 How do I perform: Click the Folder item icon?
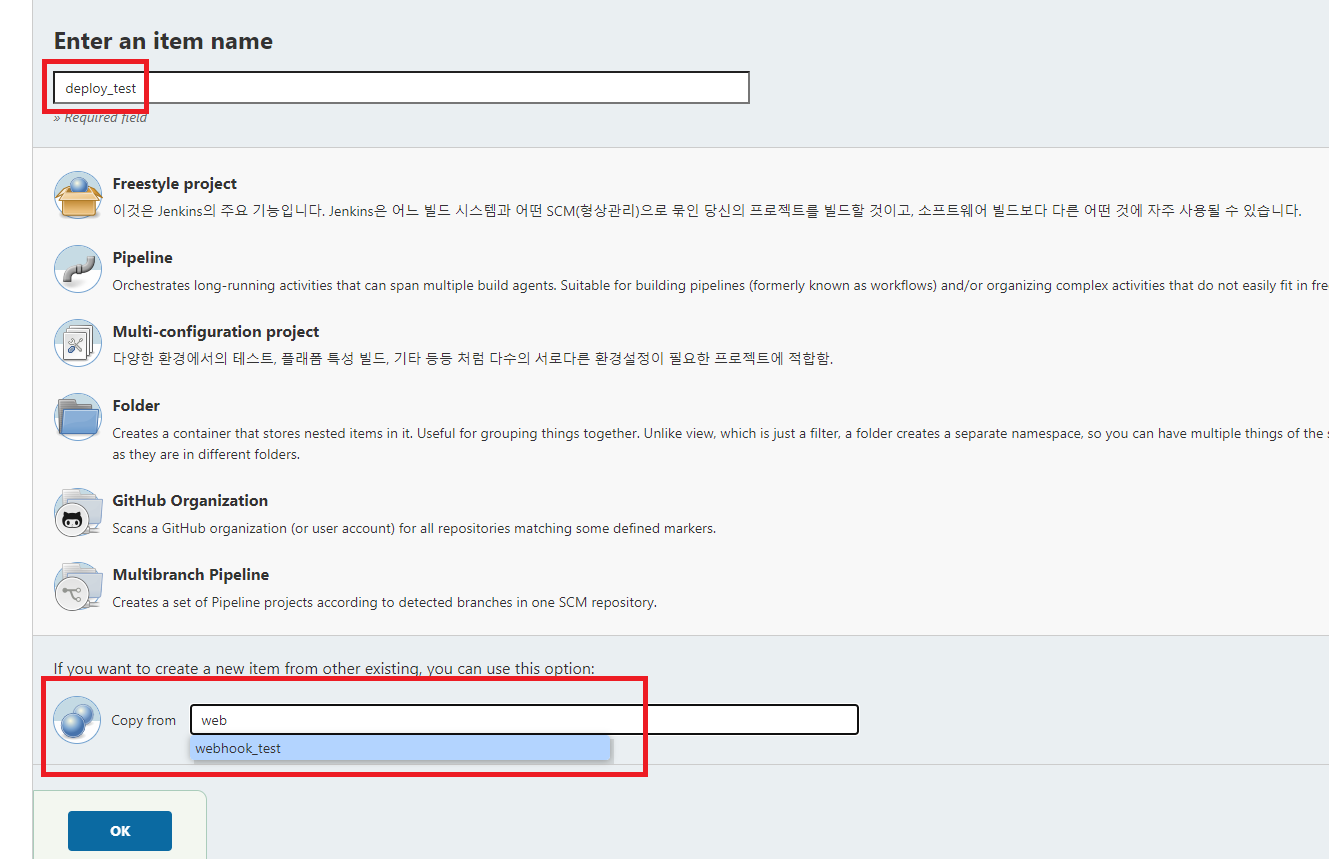[x=78, y=417]
